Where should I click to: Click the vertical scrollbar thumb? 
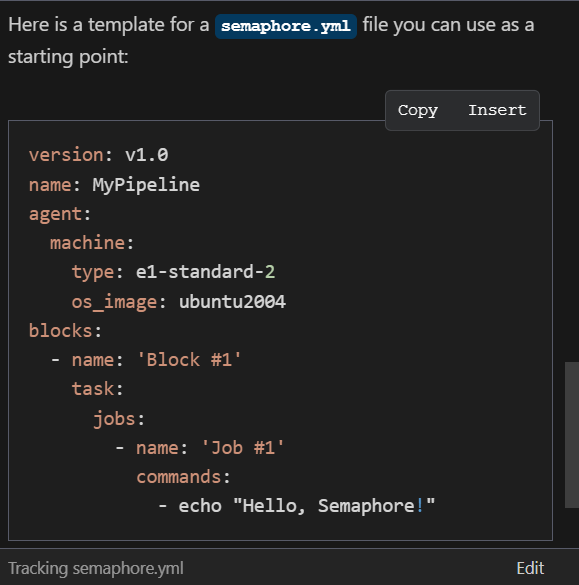tap(572, 435)
